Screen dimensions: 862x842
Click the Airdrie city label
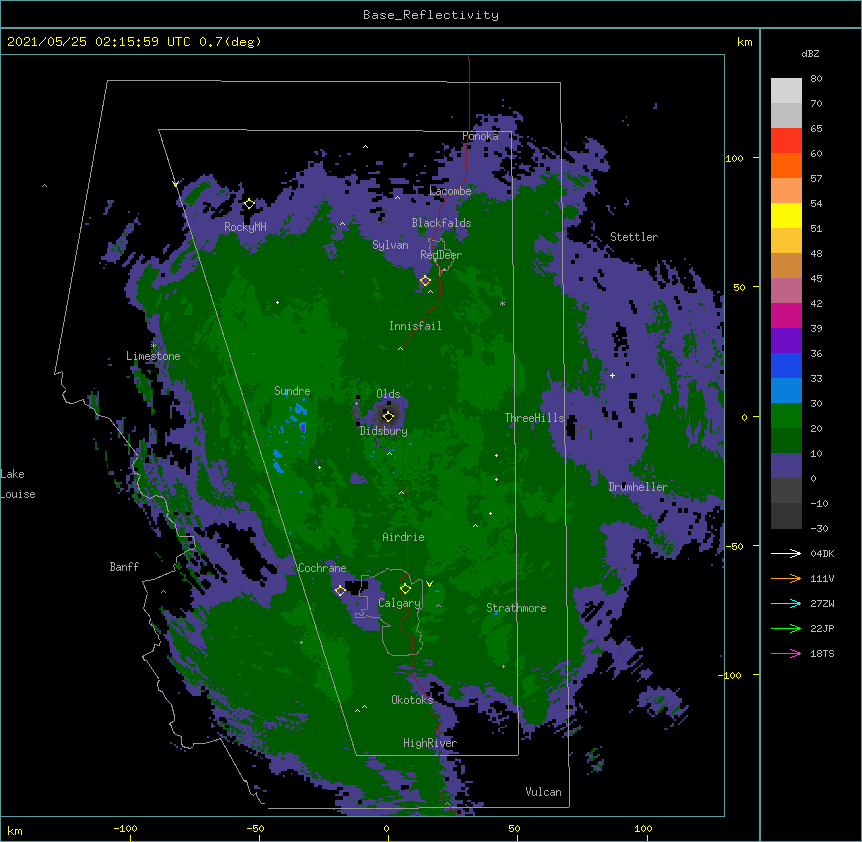403,537
